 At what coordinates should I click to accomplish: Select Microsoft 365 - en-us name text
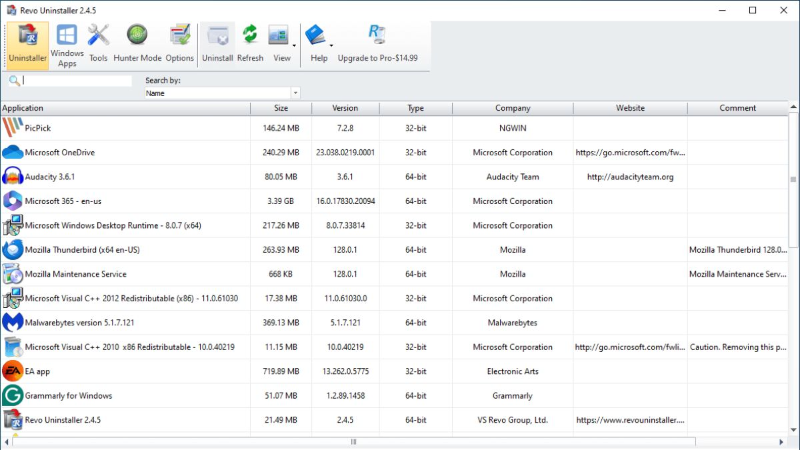pos(63,202)
